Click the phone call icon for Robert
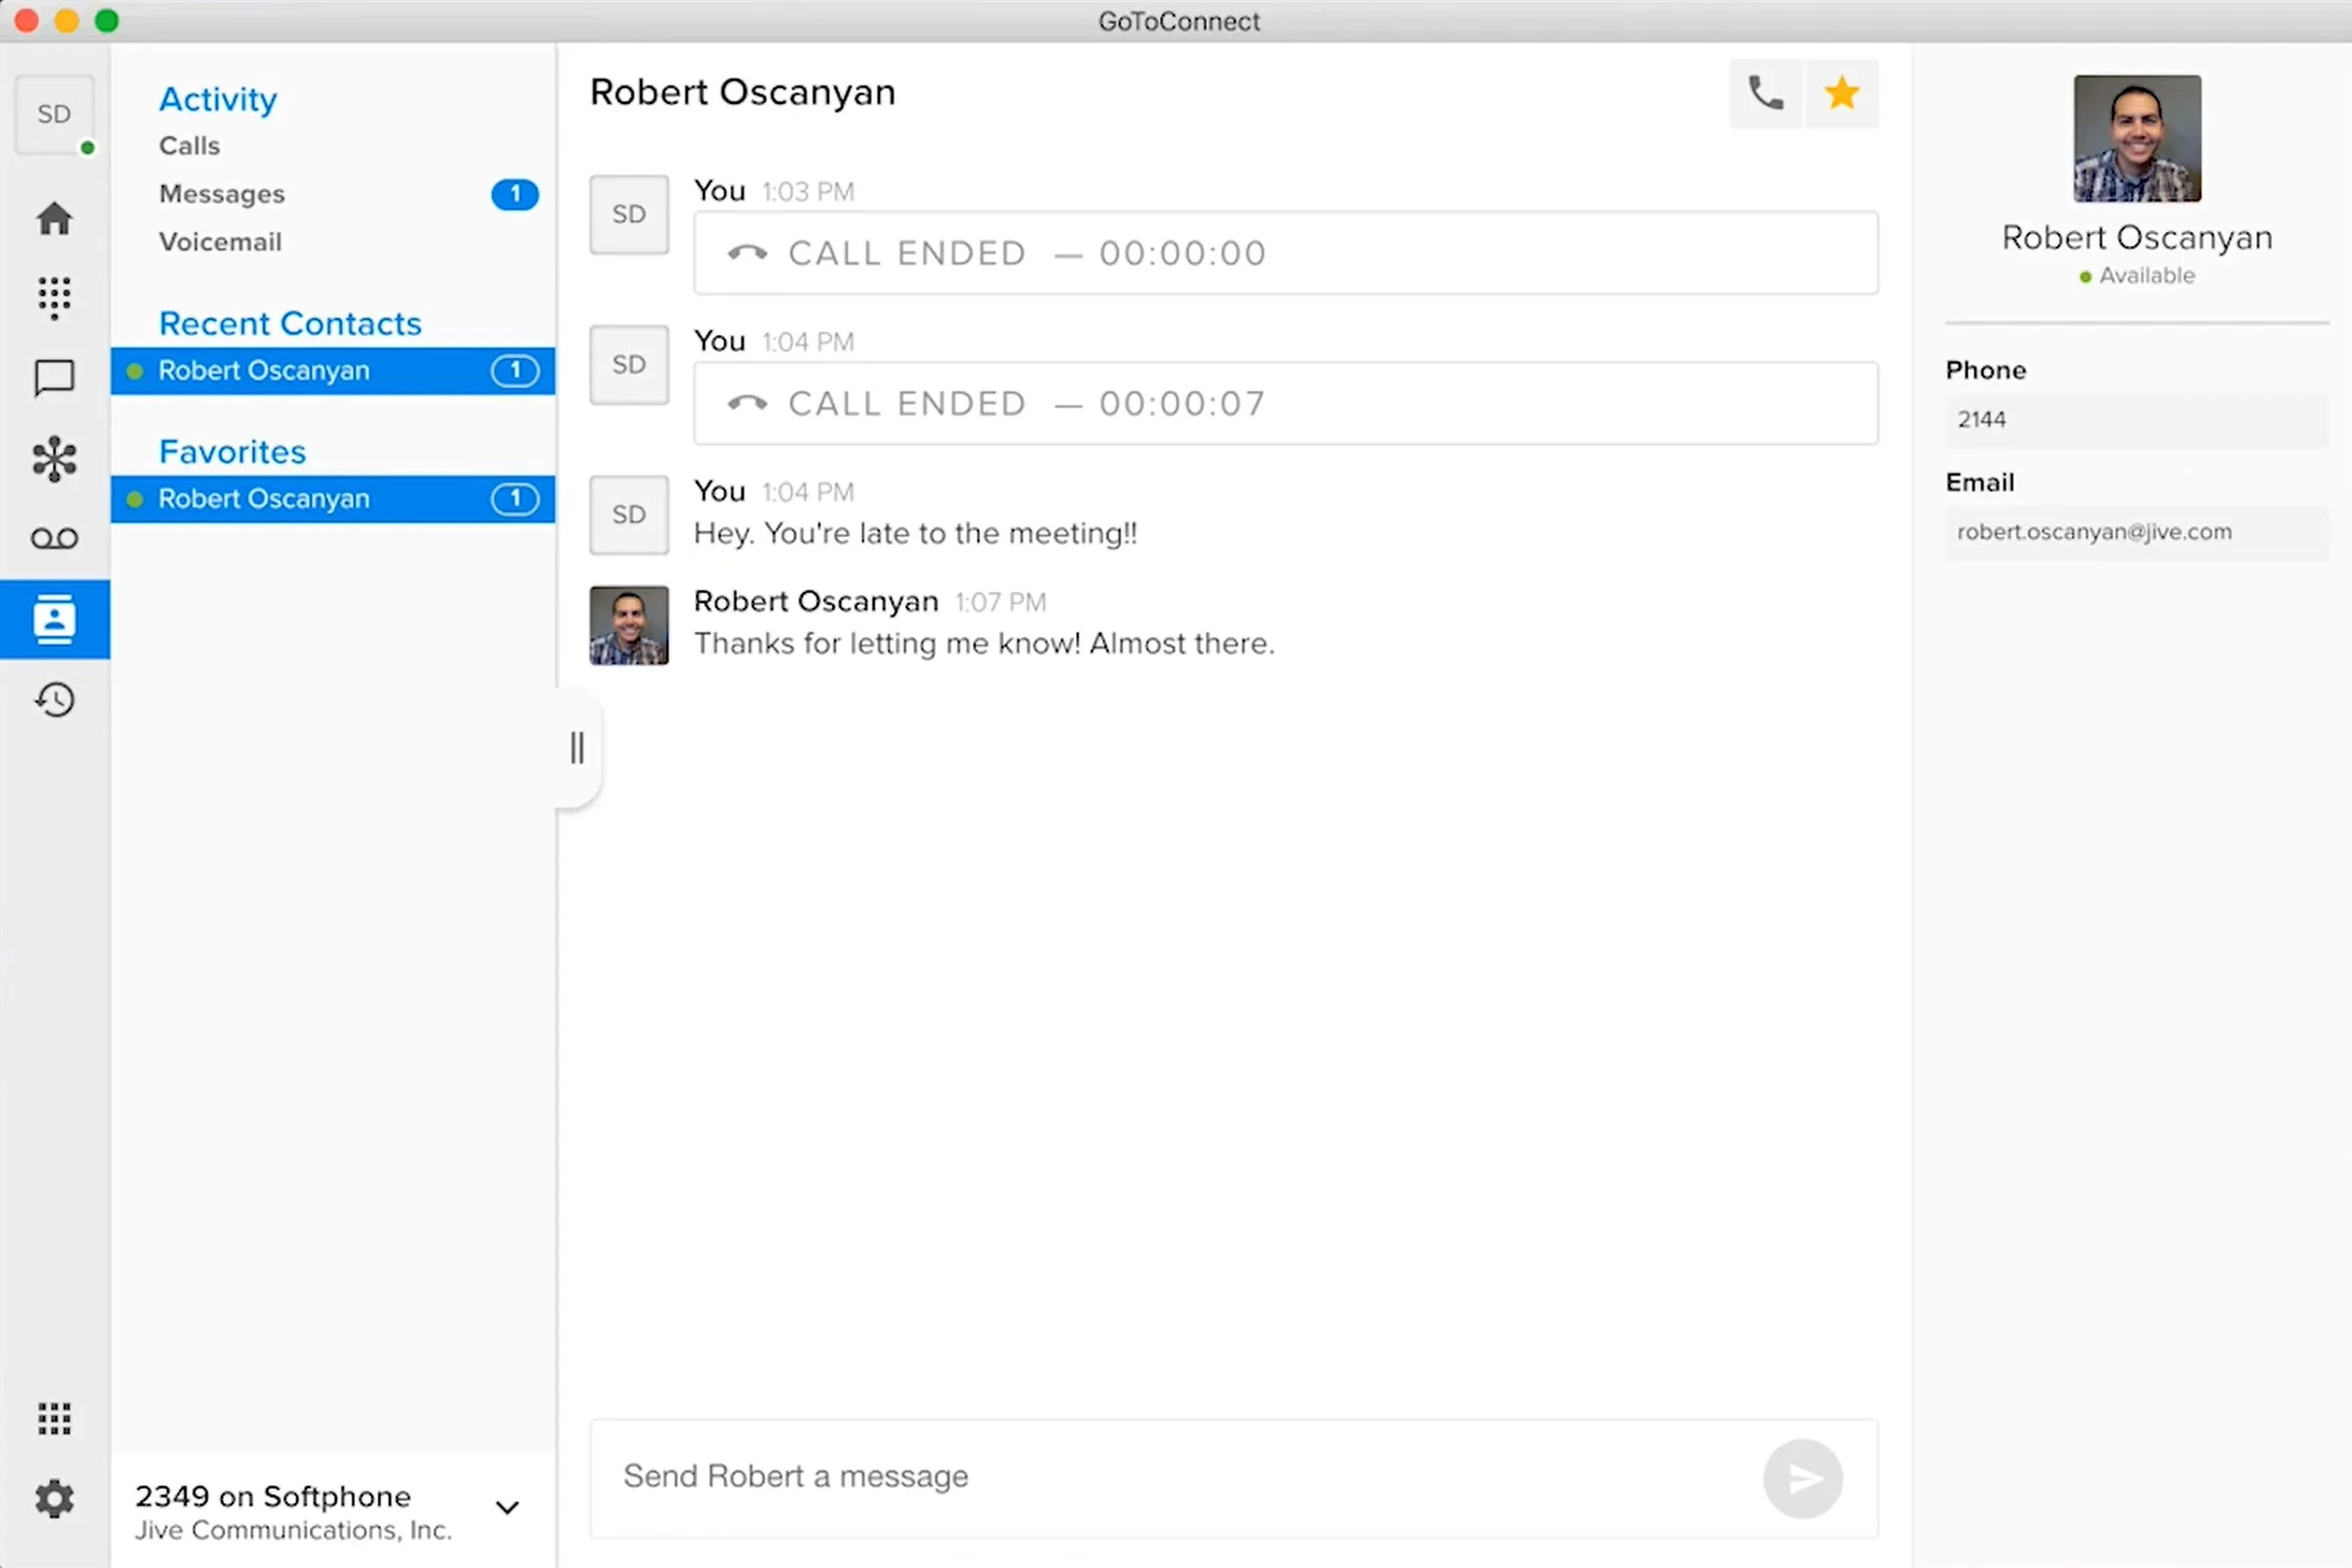The height and width of the screenshot is (1568, 2352). (1764, 93)
